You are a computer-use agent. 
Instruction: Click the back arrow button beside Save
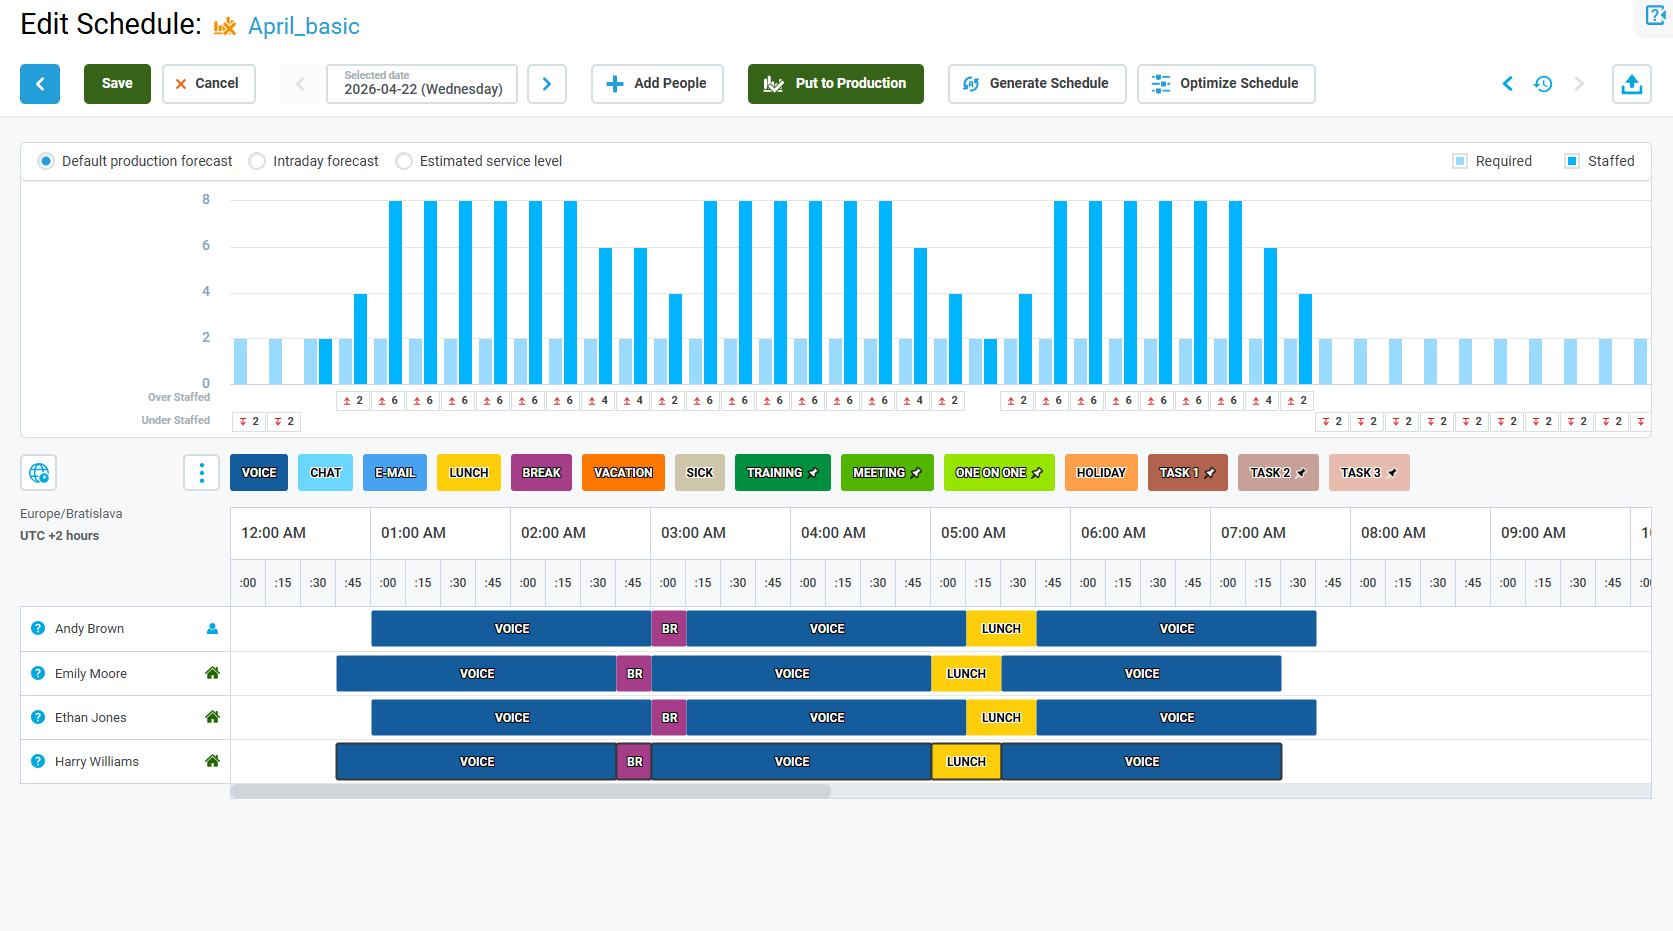(40, 84)
